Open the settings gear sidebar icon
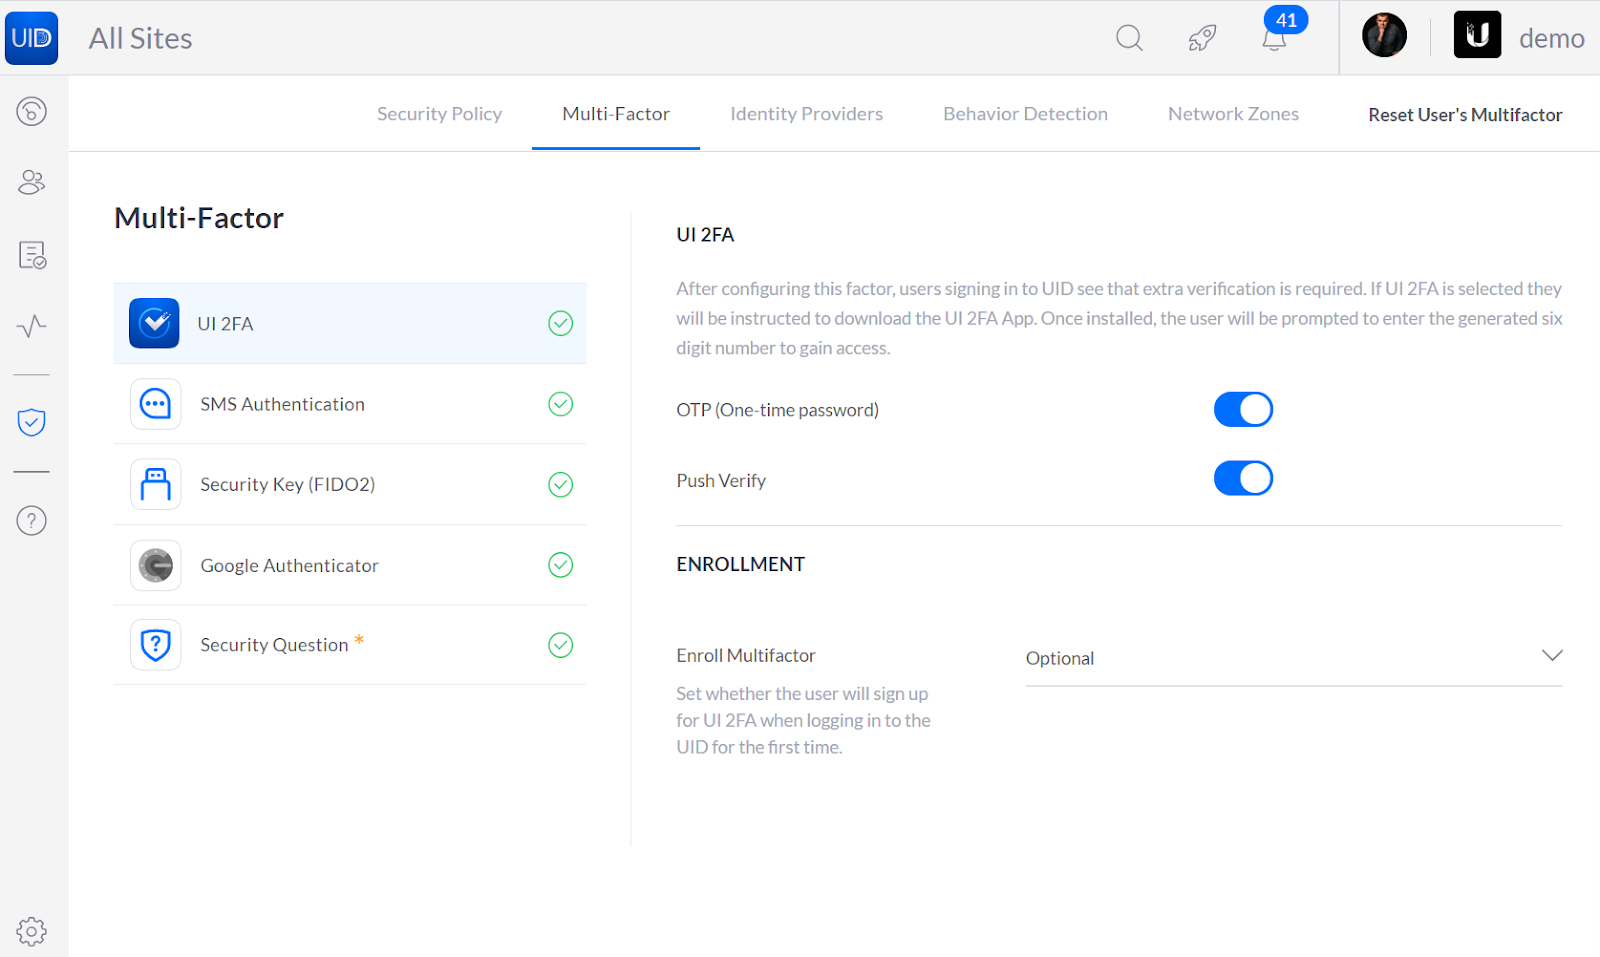The image size is (1600, 957). point(32,931)
